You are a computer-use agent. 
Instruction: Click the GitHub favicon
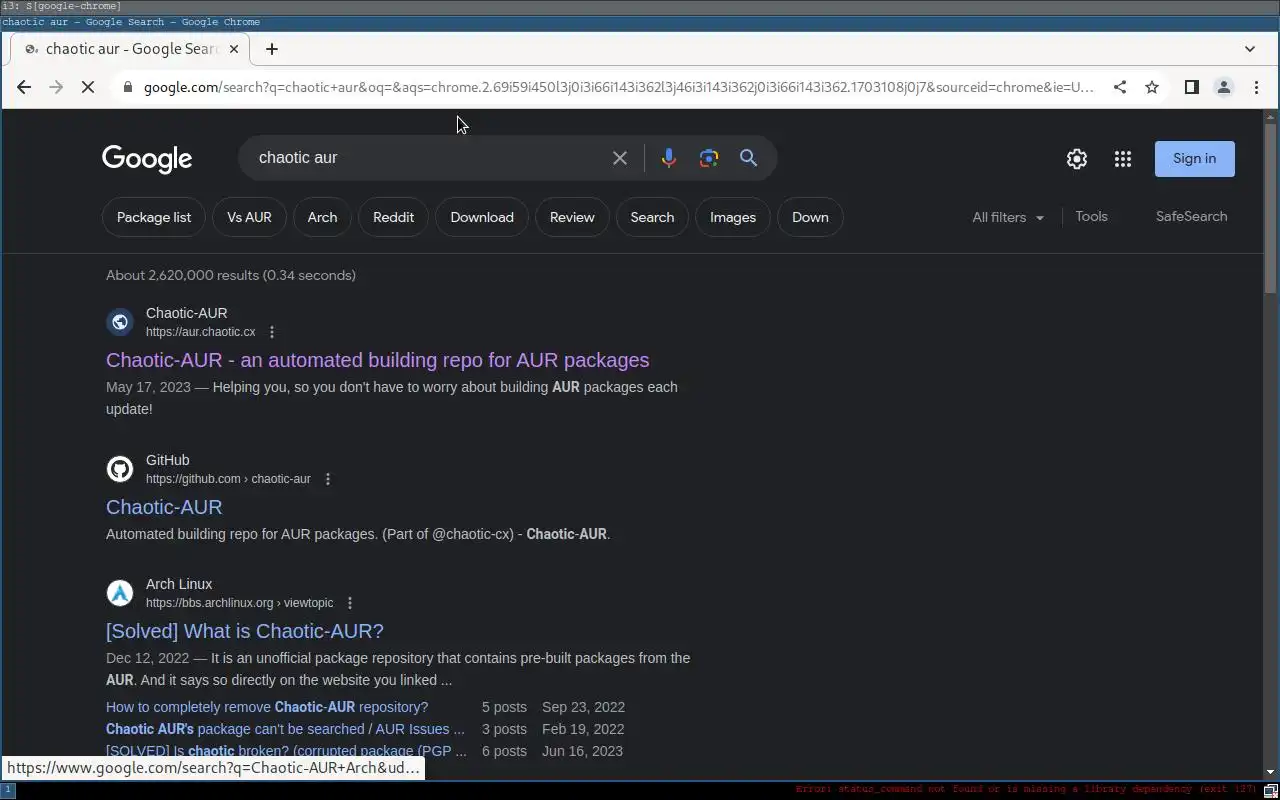pos(120,469)
